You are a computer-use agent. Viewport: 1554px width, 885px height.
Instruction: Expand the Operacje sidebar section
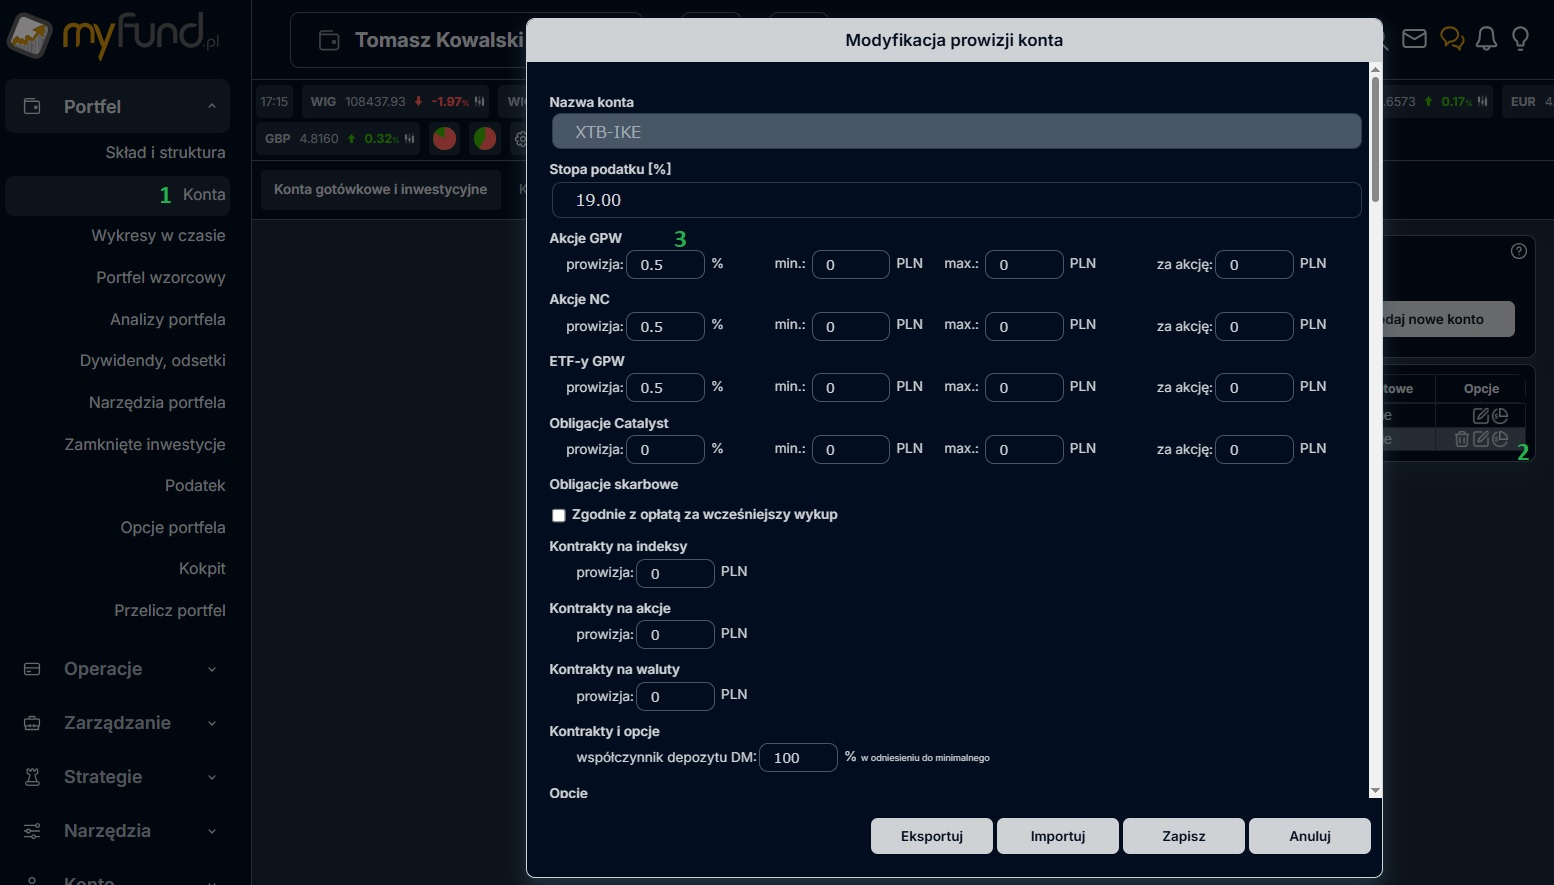(x=211, y=669)
